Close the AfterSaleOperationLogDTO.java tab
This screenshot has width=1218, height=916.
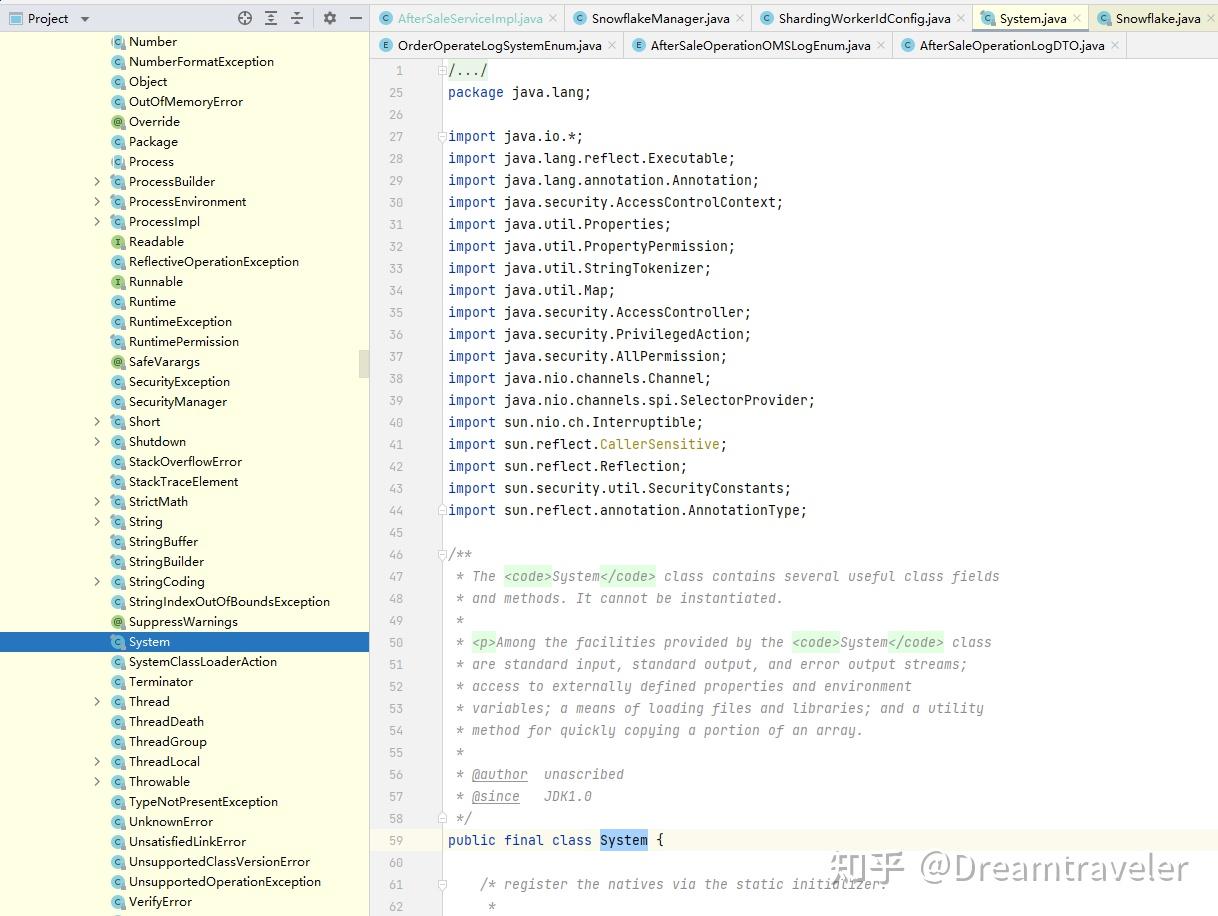click(x=1115, y=45)
